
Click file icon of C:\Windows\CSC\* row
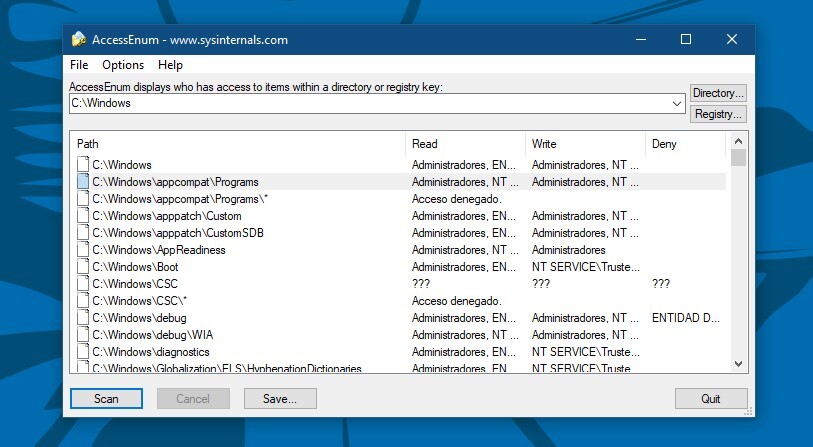[83, 301]
